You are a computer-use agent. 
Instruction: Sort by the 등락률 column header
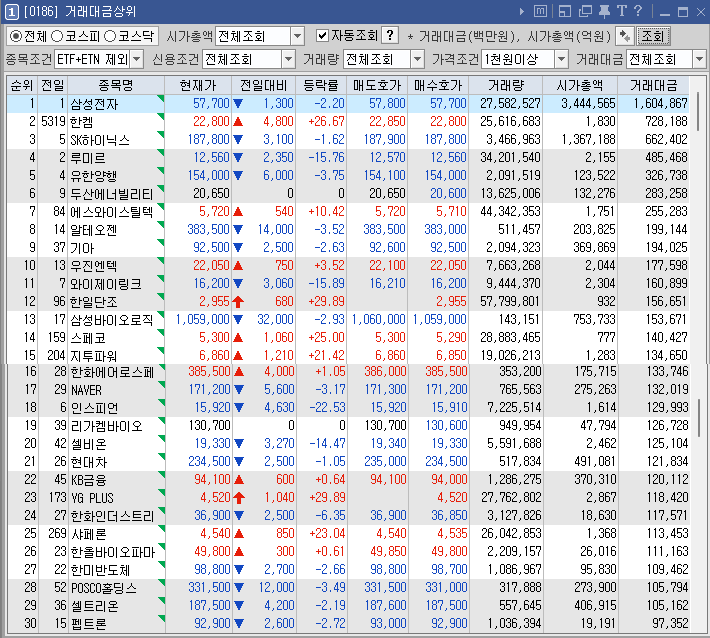[x=321, y=85]
